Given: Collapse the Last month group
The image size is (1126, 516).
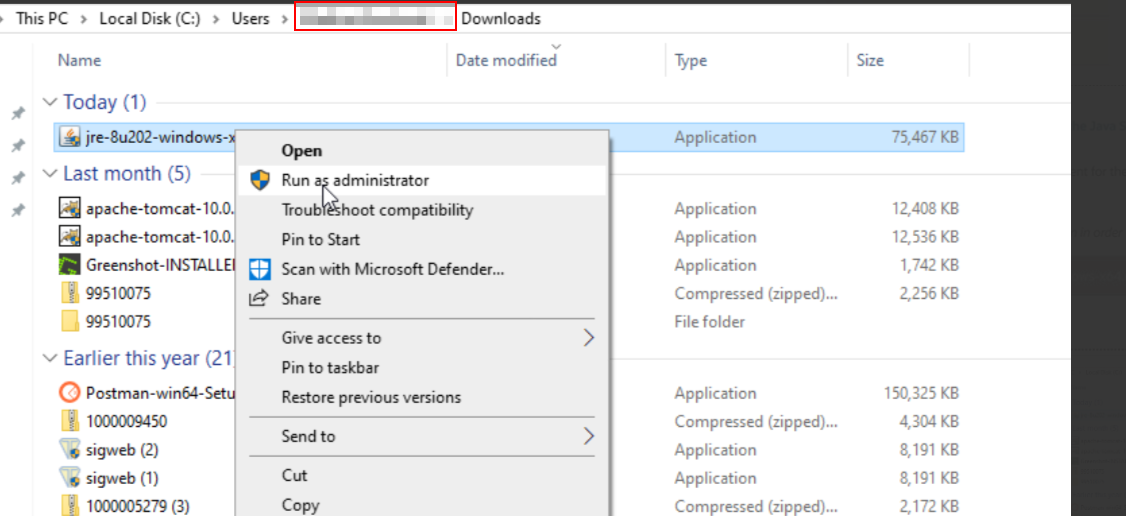Looking at the screenshot, I should (50, 174).
